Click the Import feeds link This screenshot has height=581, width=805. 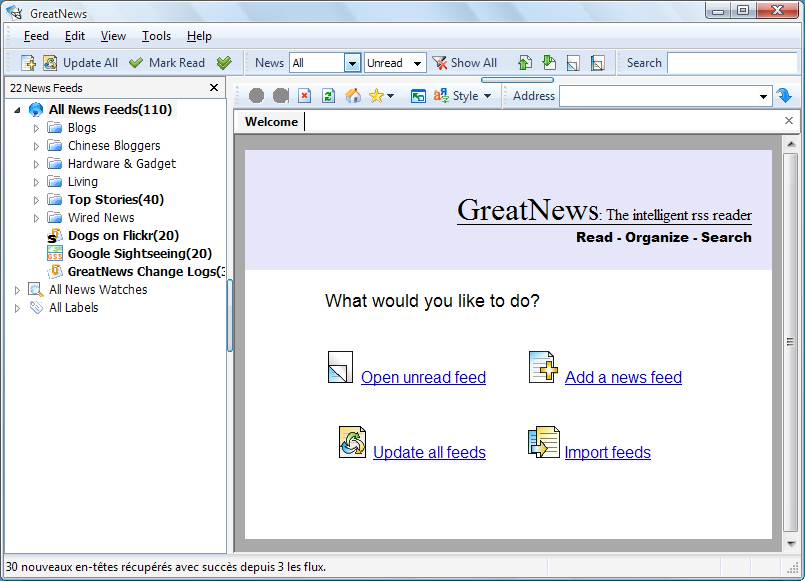pyautogui.click(x=607, y=452)
